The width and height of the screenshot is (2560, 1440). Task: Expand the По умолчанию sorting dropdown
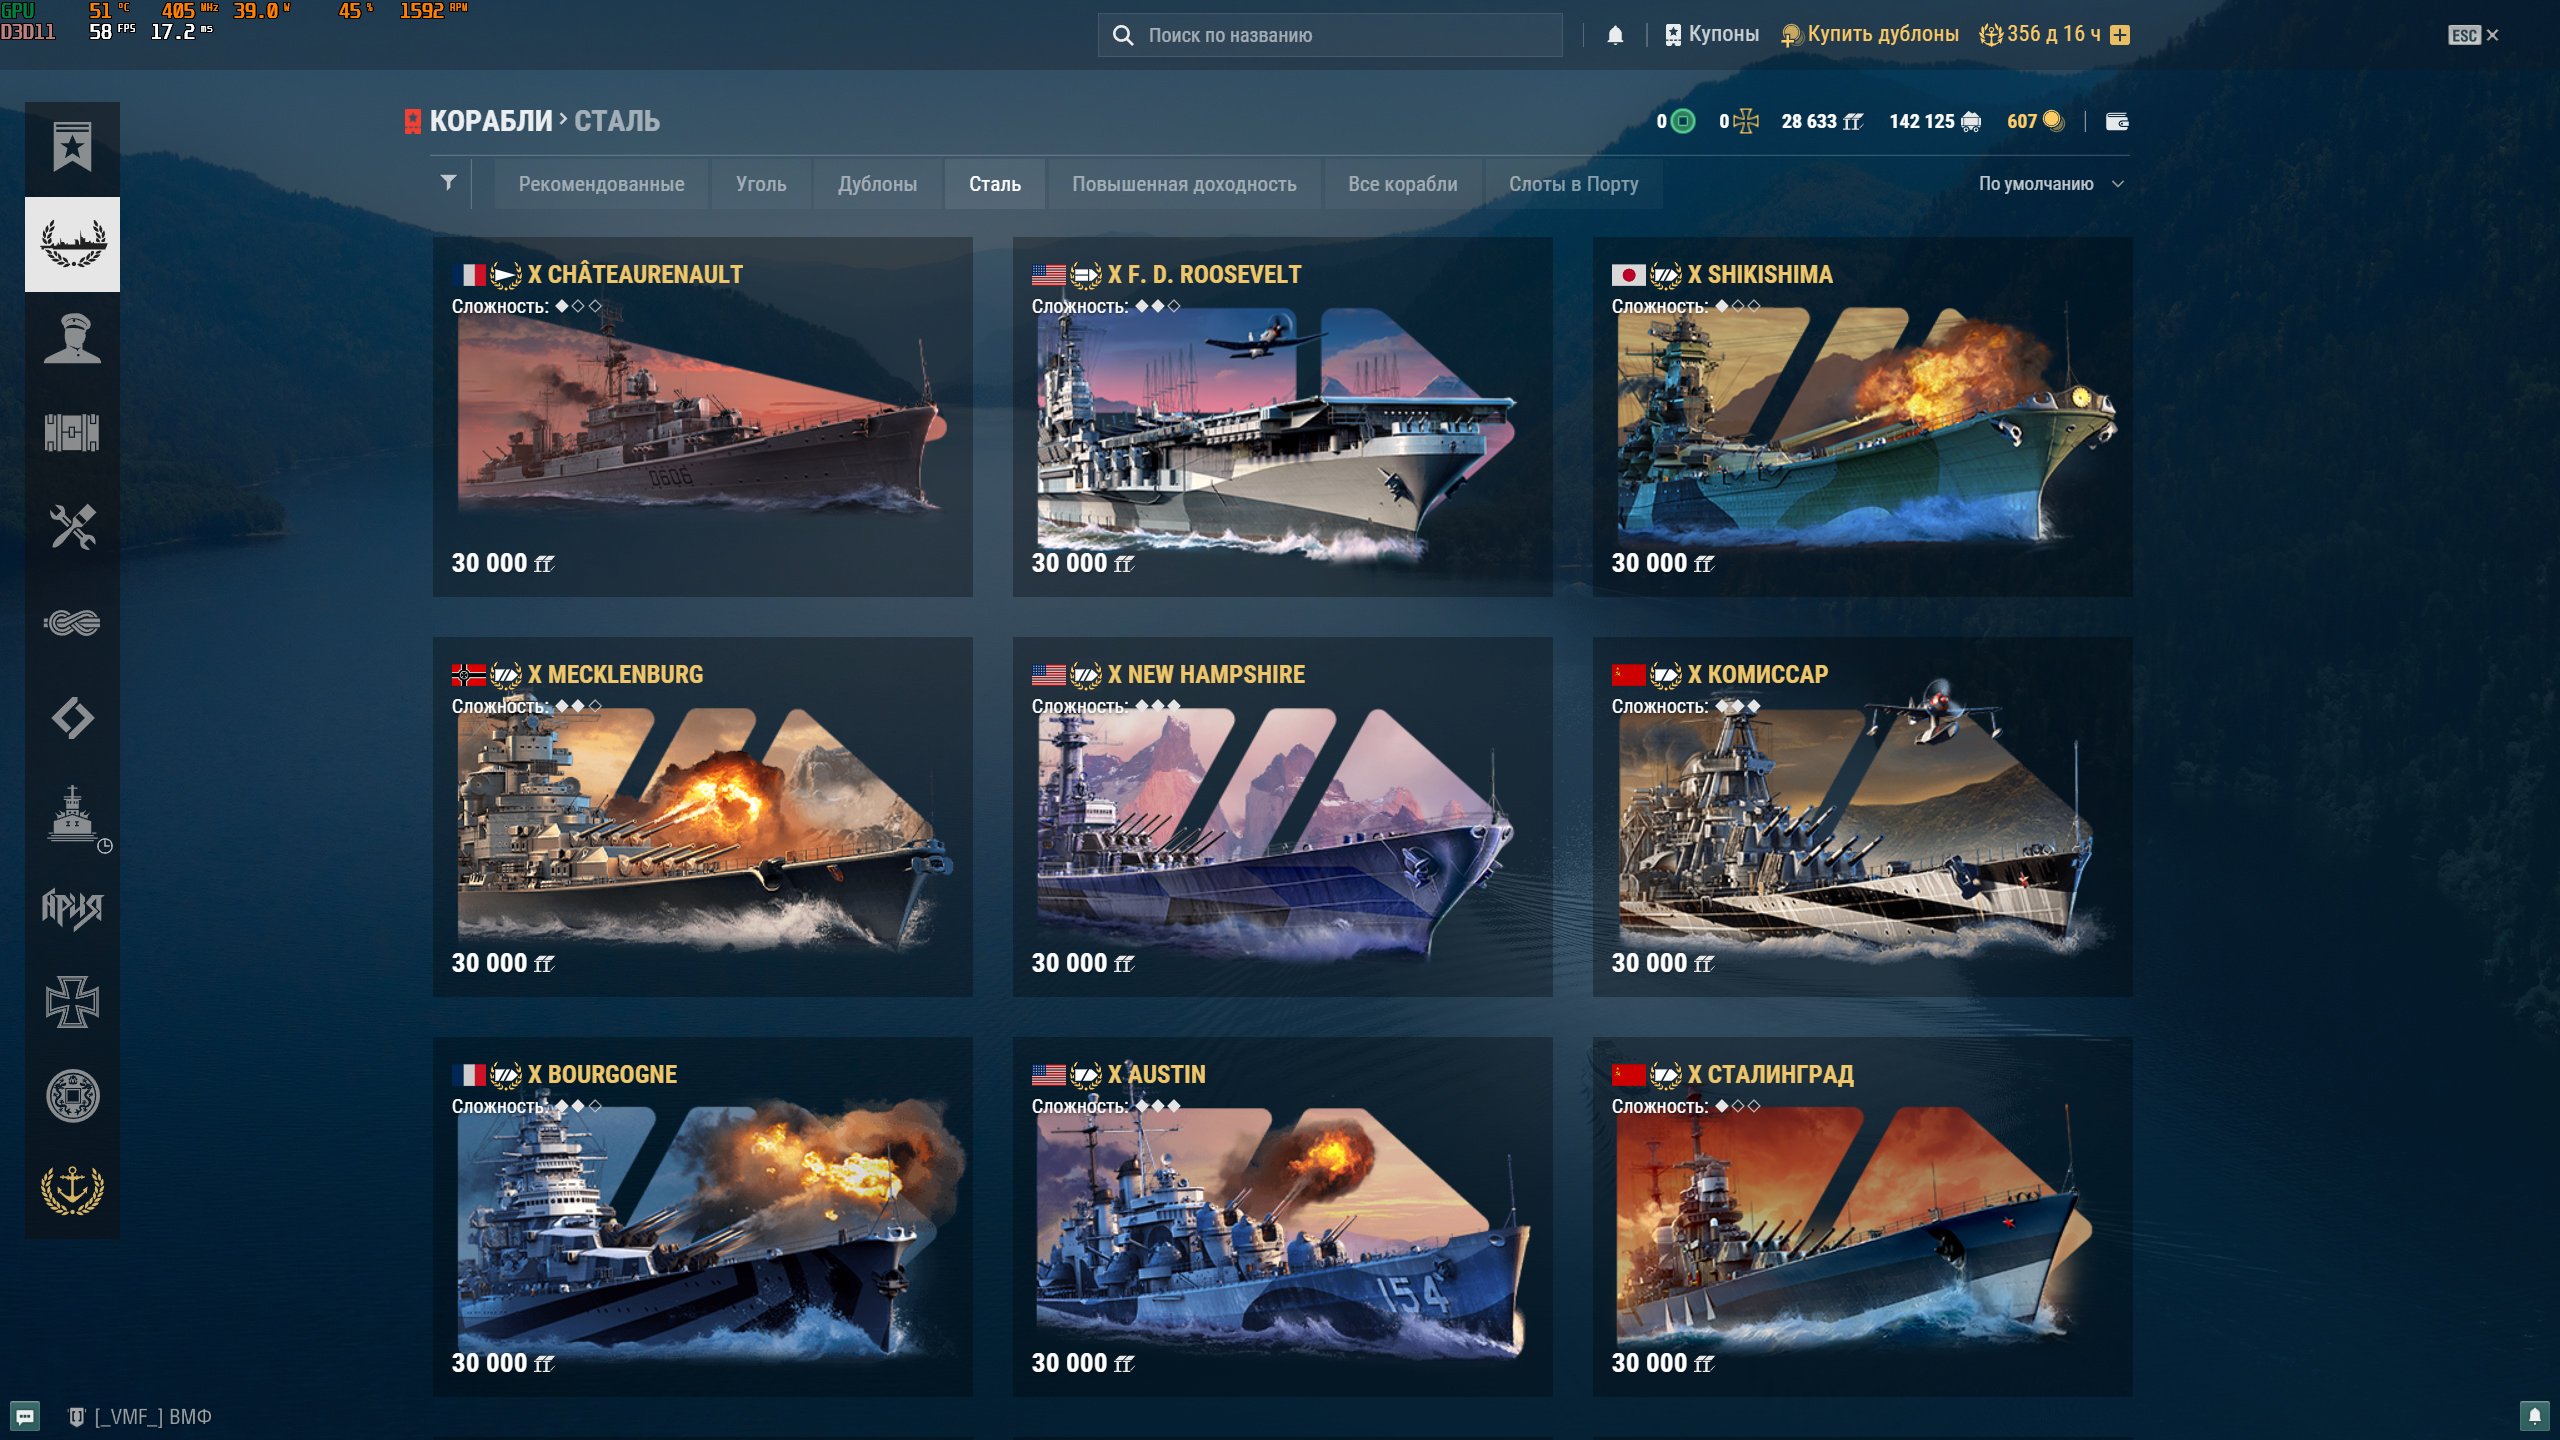point(2051,184)
